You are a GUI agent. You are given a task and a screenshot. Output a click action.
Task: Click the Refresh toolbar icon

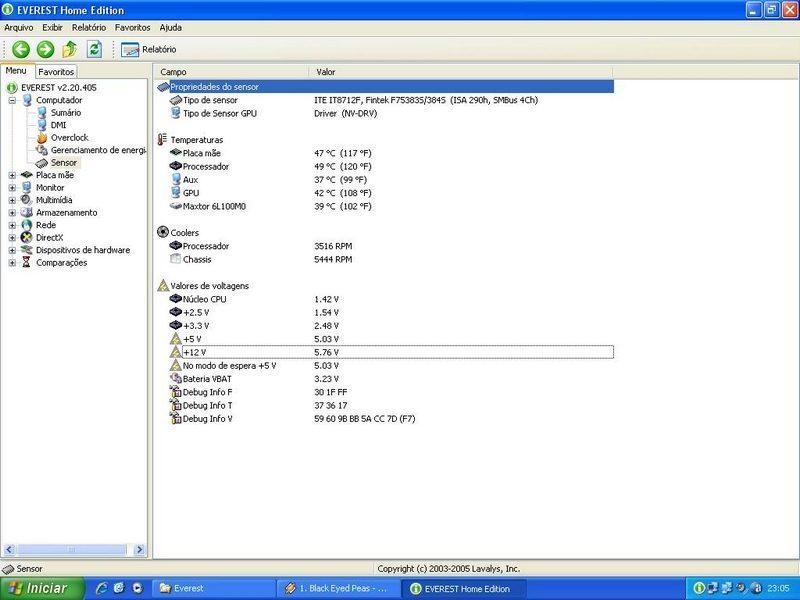[x=94, y=49]
